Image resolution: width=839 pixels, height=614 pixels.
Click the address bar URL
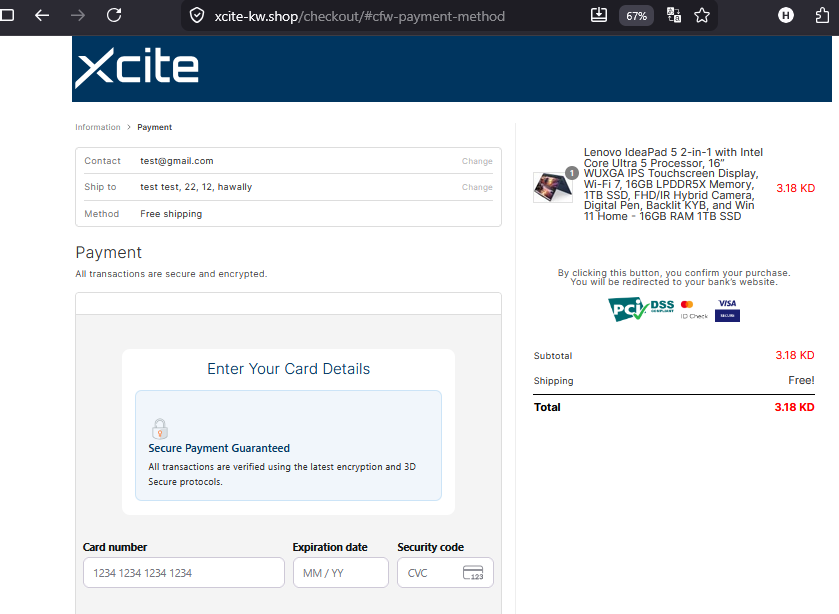click(360, 17)
